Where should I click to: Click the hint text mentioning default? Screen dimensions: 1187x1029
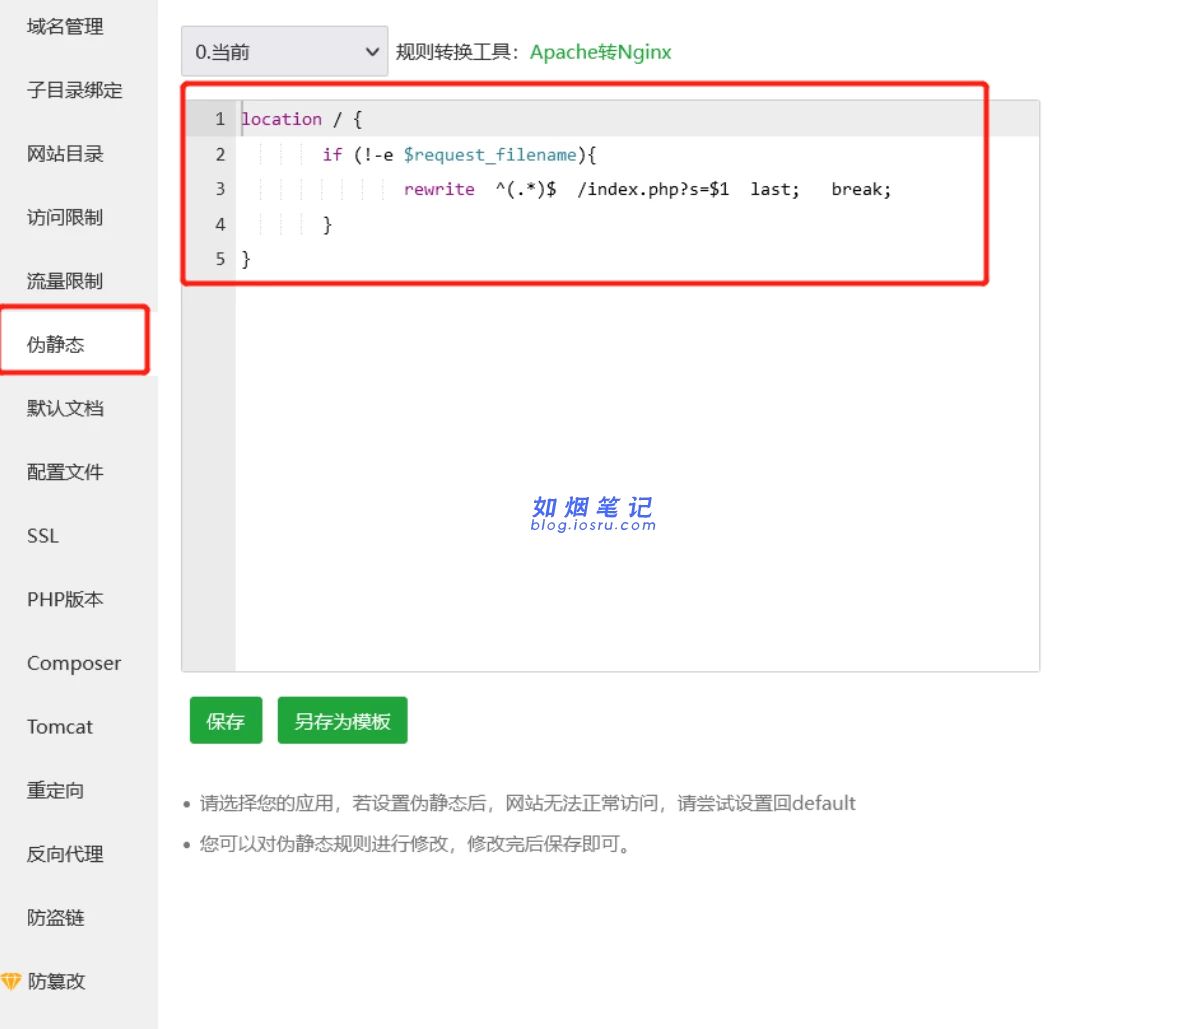[x=527, y=803]
